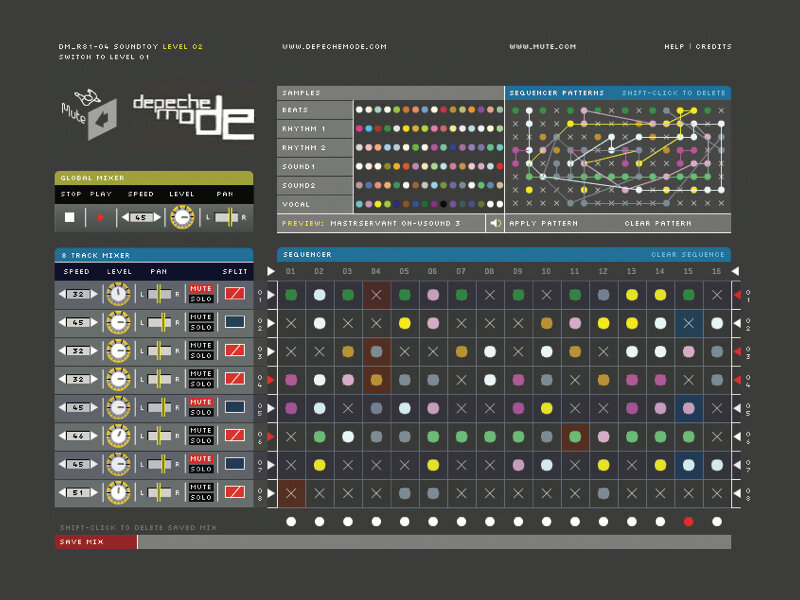Click the red right-side arrow of sequencer row 01
This screenshot has width=800, height=600.
click(x=737, y=294)
